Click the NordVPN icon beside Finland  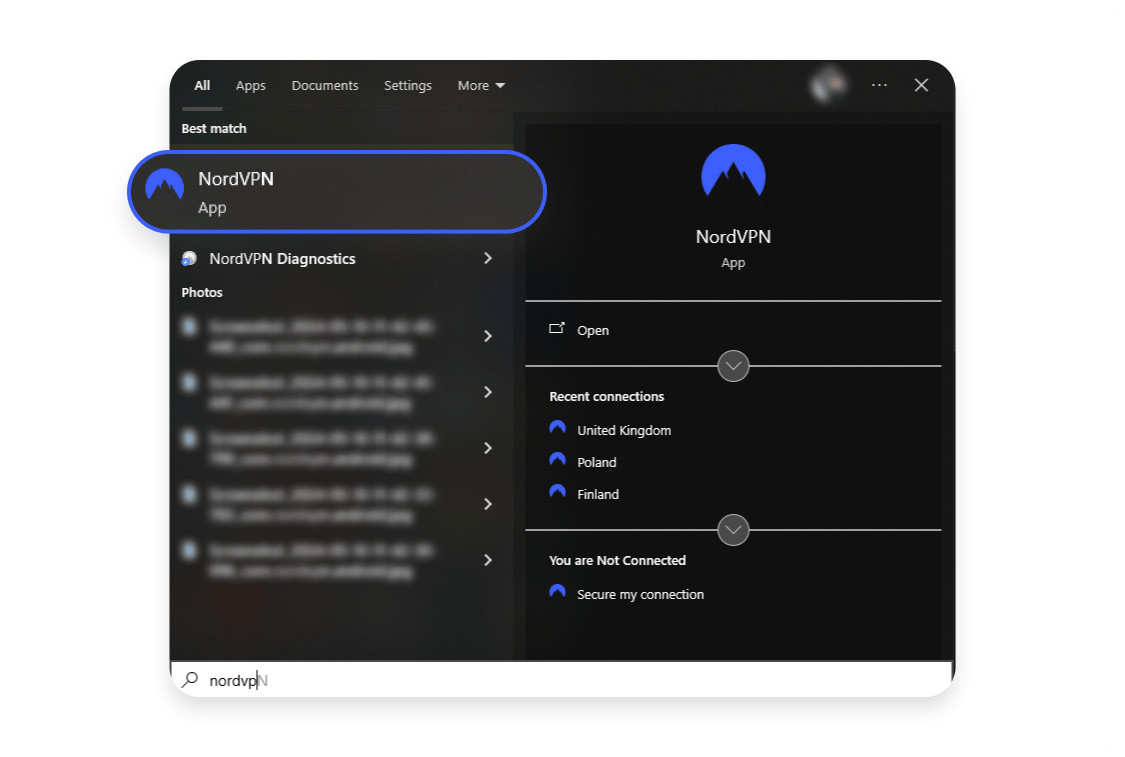tap(557, 492)
